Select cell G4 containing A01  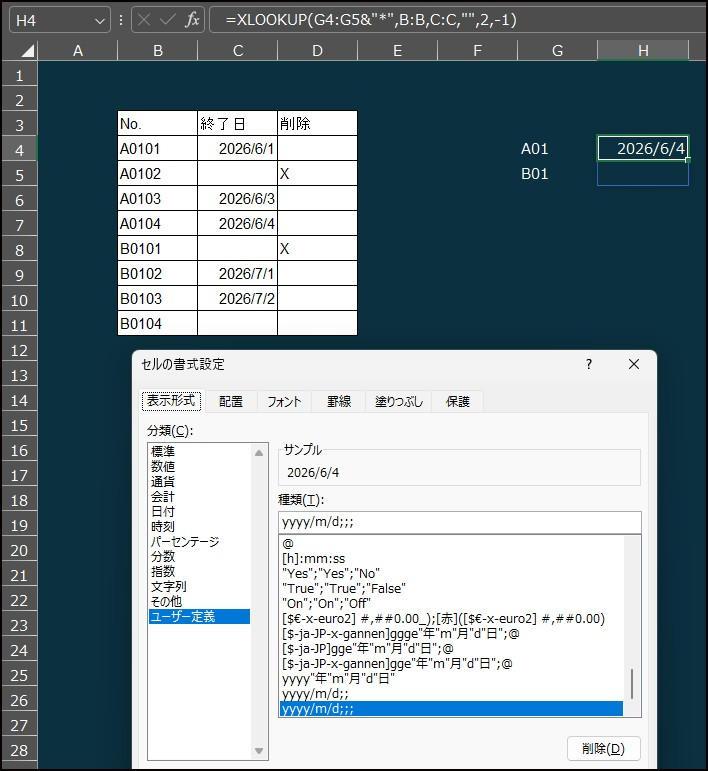(x=557, y=148)
